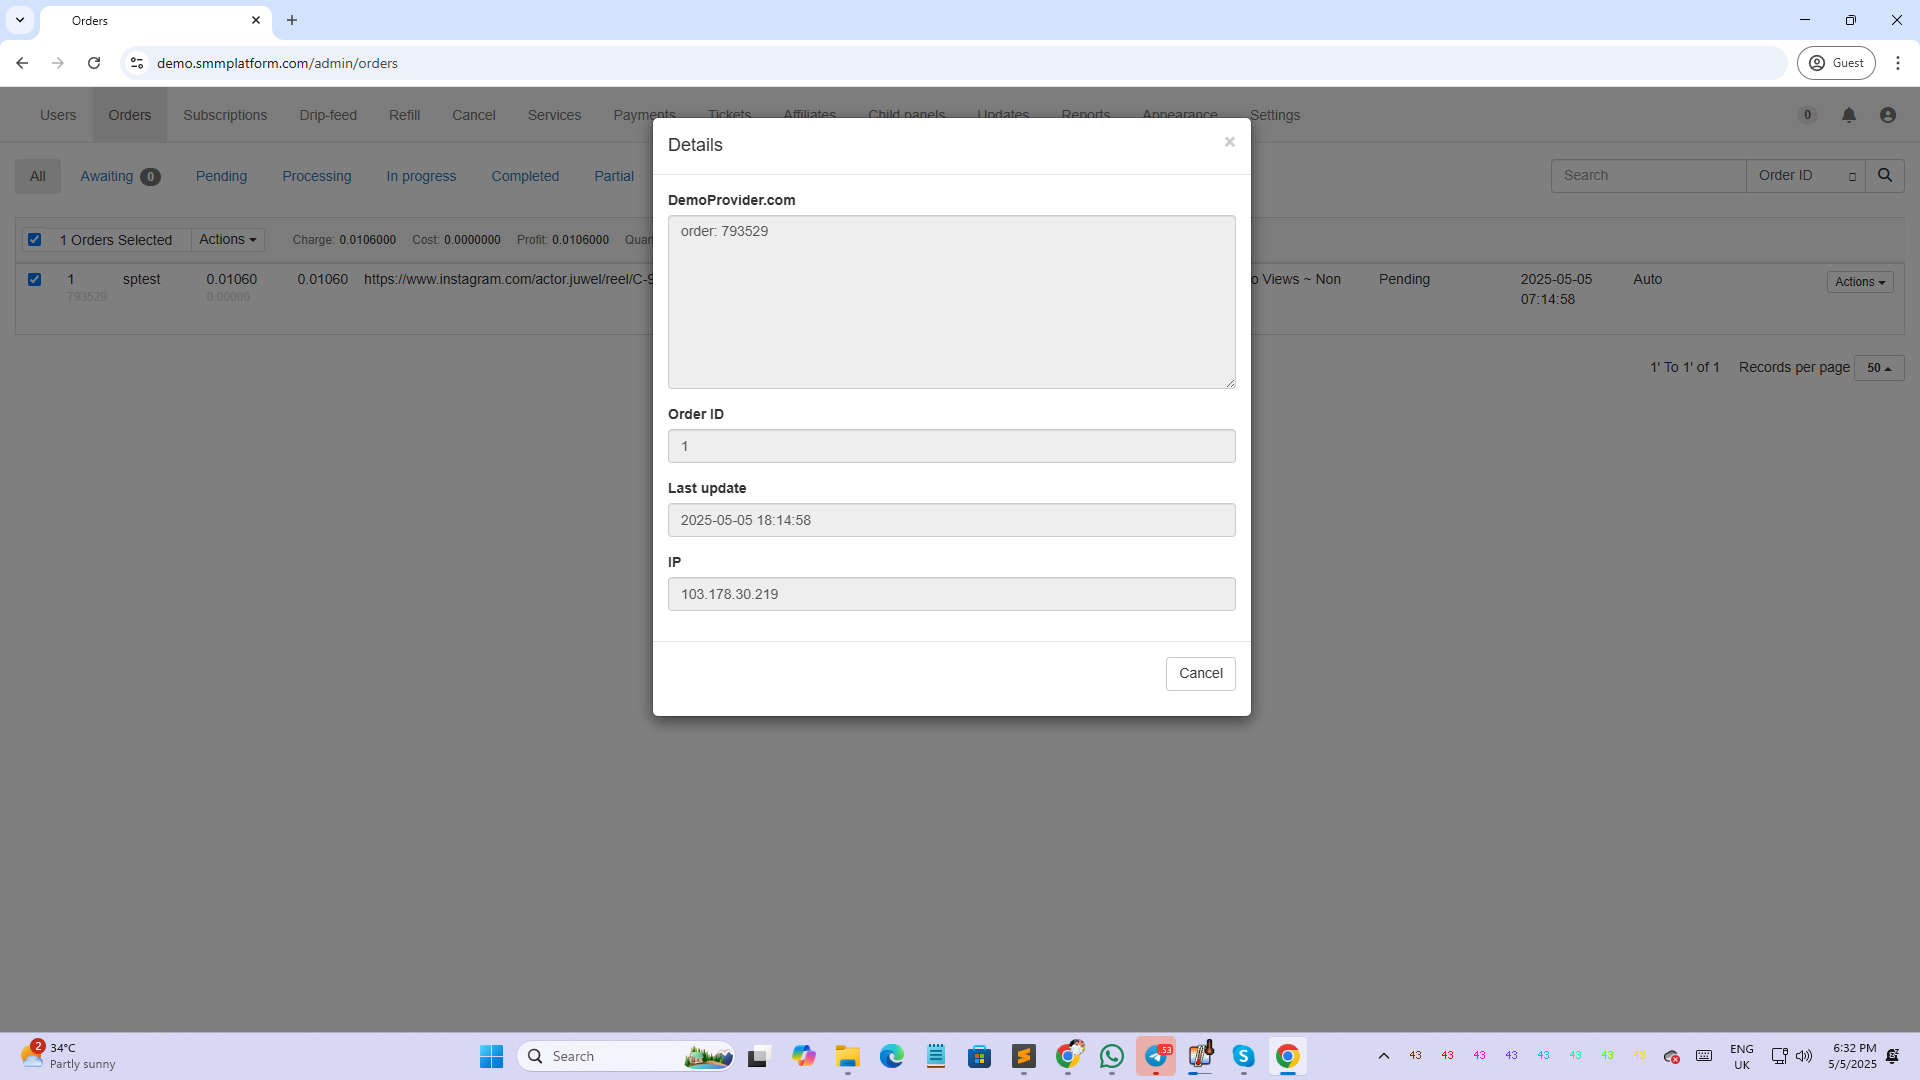The height and width of the screenshot is (1080, 1920).
Task: Click the search magnifier button
Action: coord(1884,176)
